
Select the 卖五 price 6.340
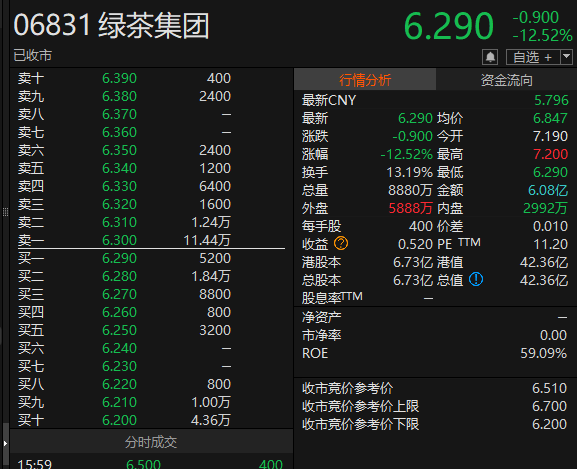[119, 168]
